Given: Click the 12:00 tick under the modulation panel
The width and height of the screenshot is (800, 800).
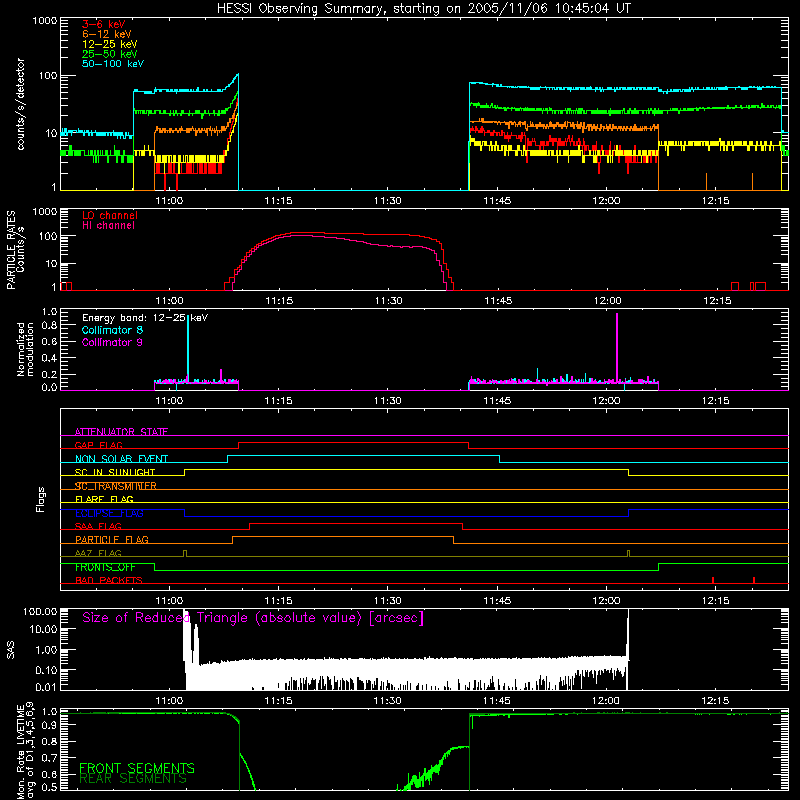Looking at the screenshot, I should pos(607,401).
